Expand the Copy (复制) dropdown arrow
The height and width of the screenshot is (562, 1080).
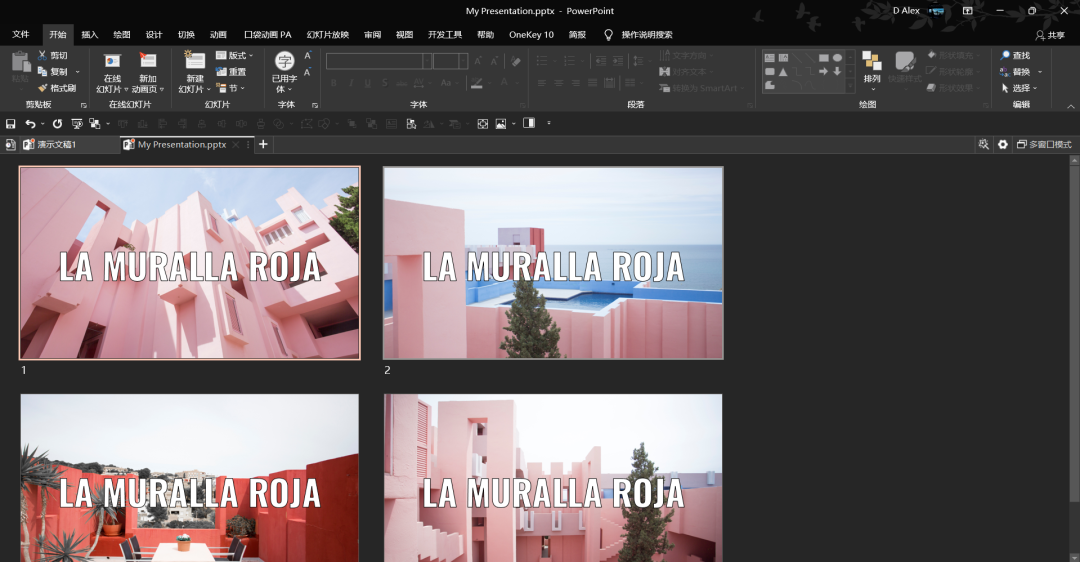coord(77,72)
